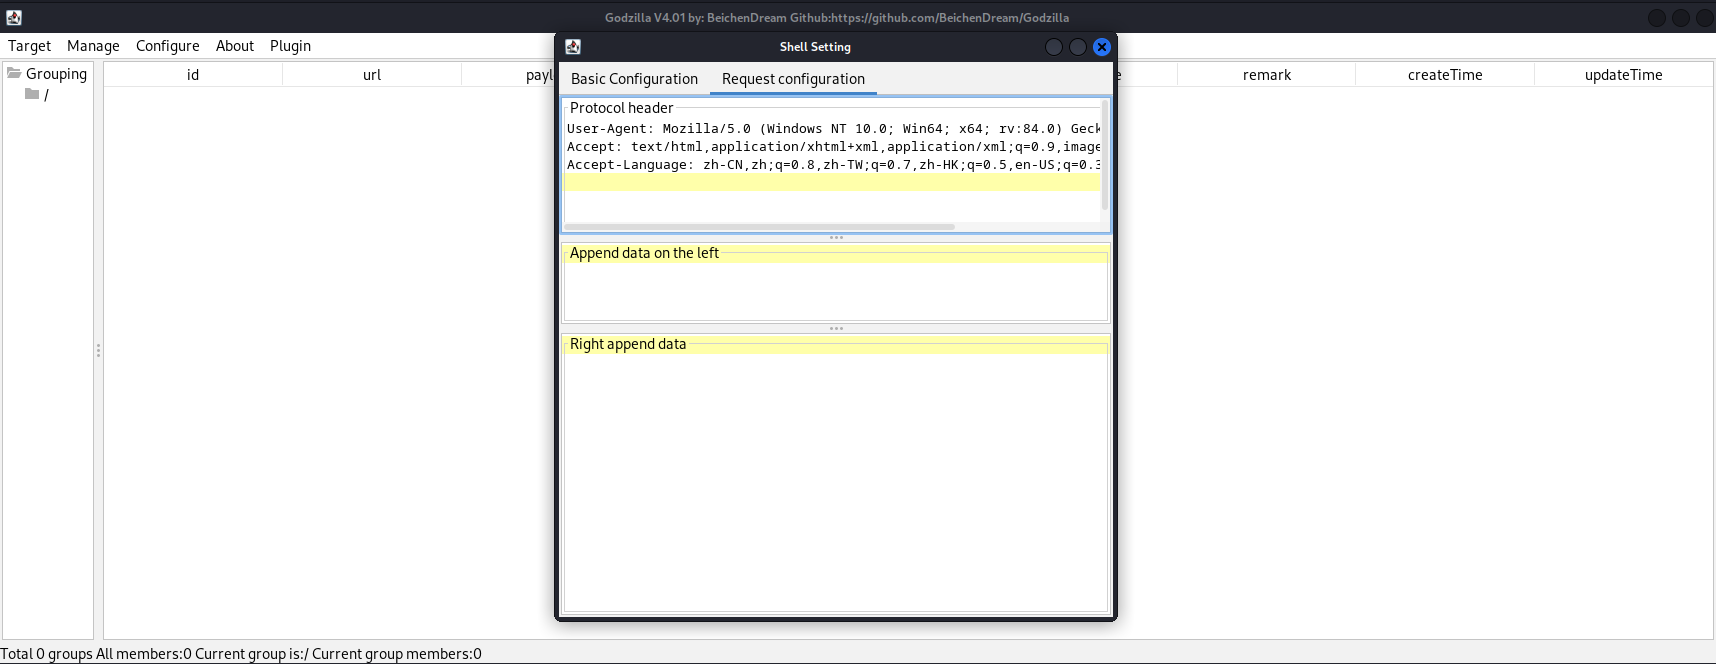Click inside the Append data on the left field
The image size is (1716, 664).
835,290
